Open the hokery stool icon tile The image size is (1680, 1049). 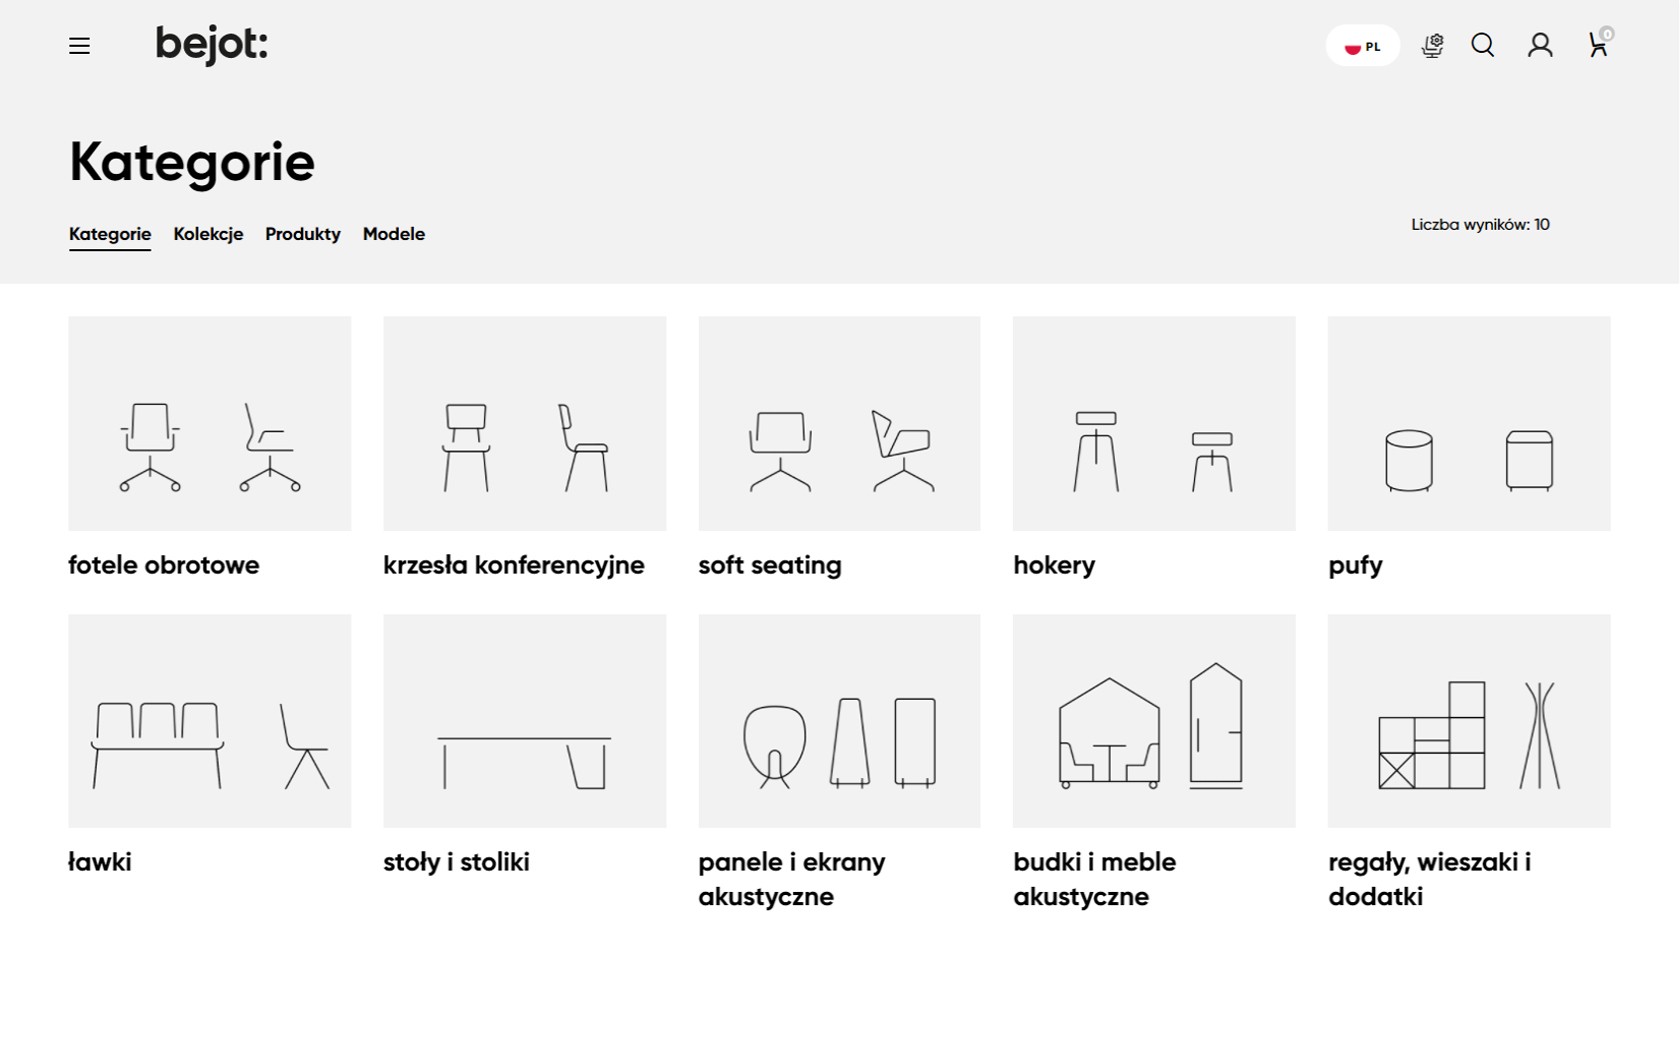tap(1153, 423)
